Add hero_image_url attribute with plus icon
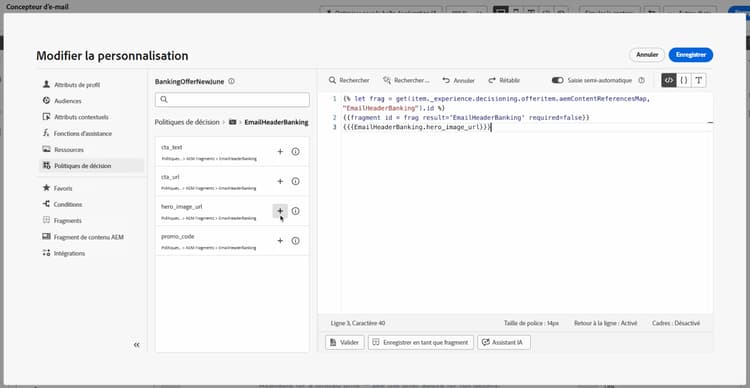The height and width of the screenshot is (388, 750). [280, 211]
